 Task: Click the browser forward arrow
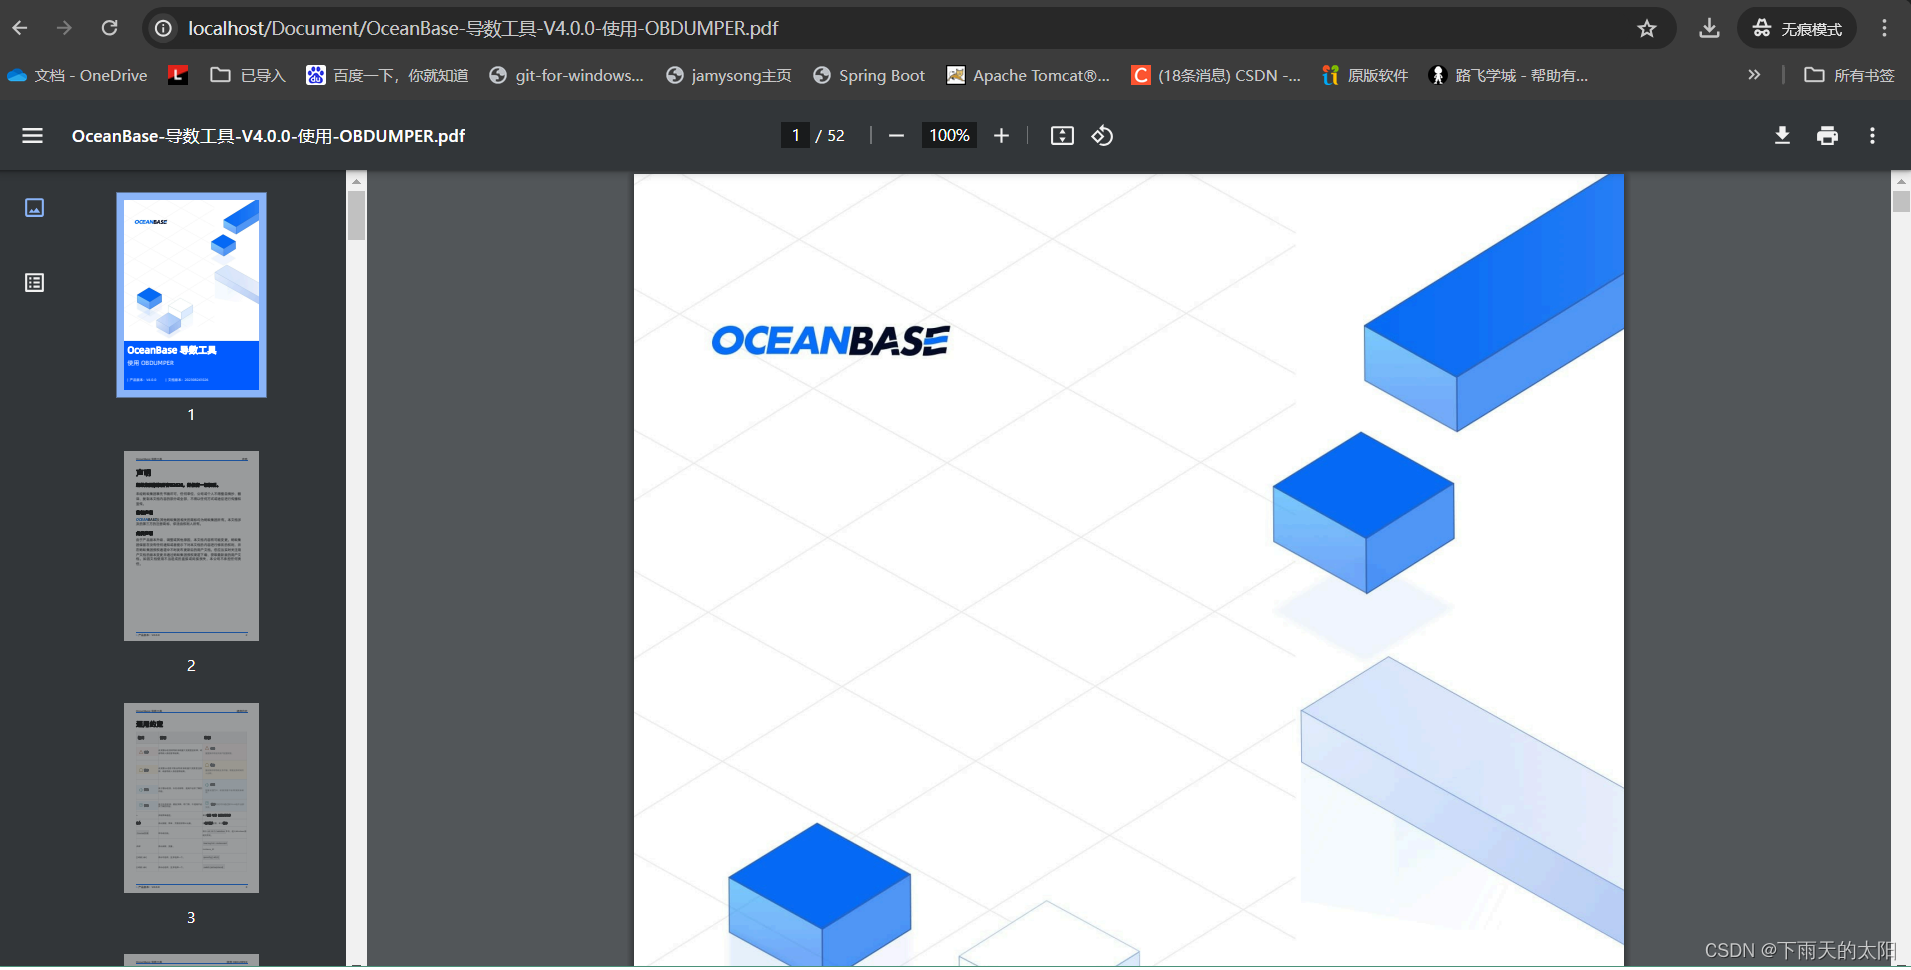[x=64, y=28]
